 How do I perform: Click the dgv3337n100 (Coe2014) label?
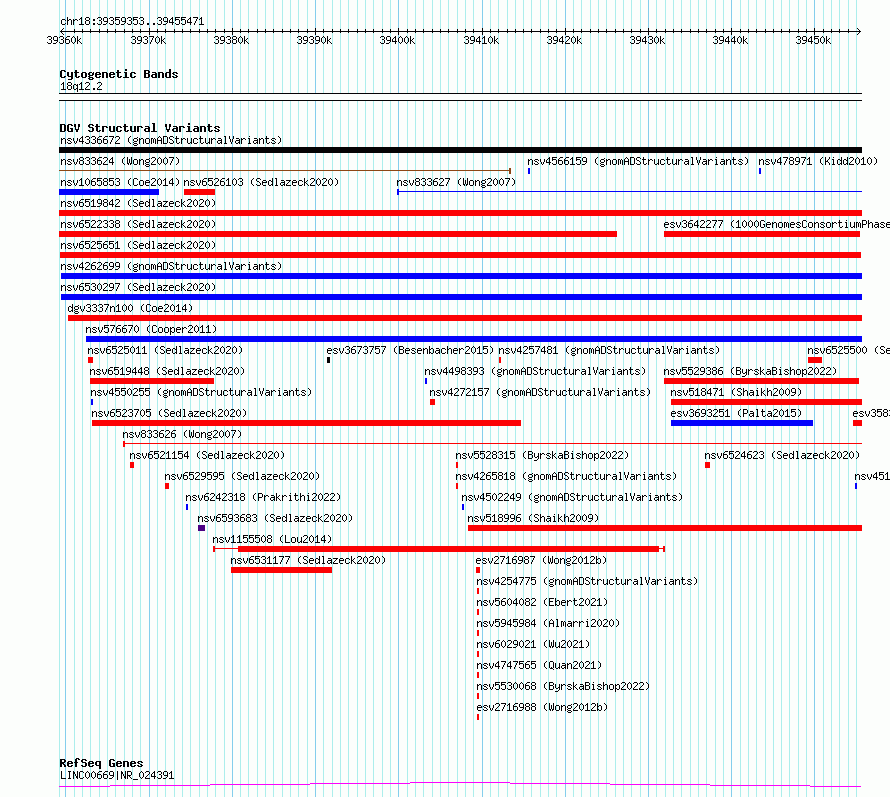point(130,308)
